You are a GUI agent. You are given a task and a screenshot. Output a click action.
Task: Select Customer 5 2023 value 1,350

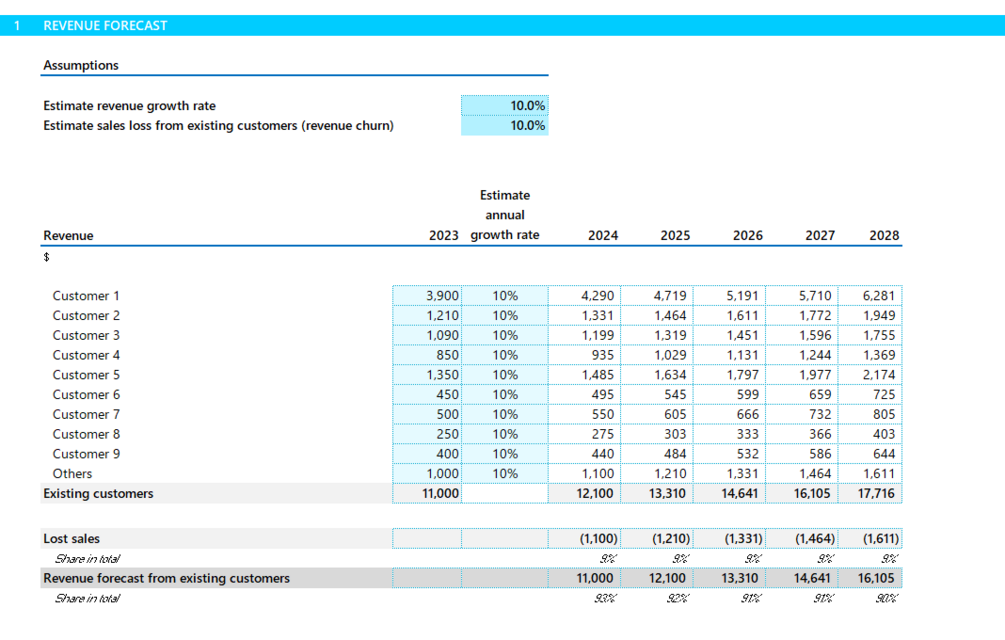[427, 375]
